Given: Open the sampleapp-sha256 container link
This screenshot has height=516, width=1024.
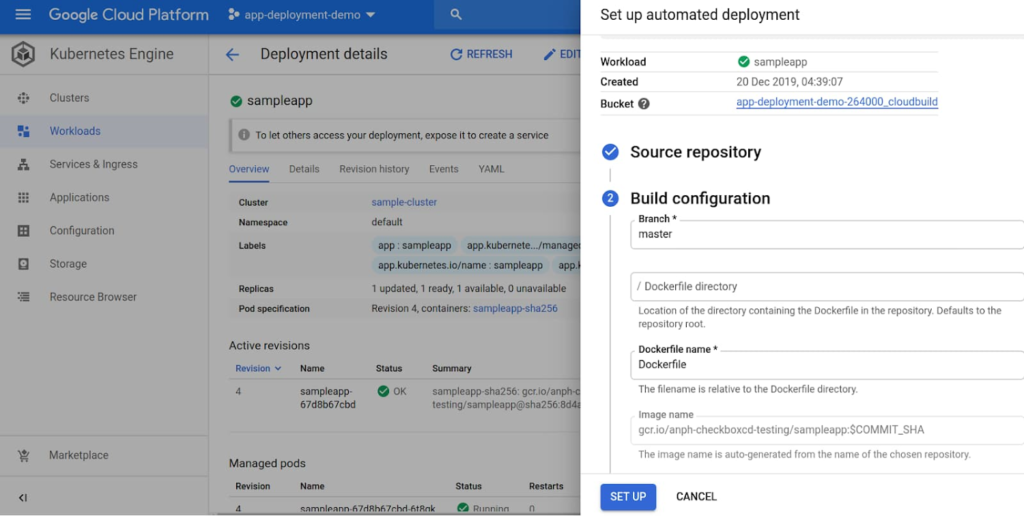Looking at the screenshot, I should click(515, 308).
